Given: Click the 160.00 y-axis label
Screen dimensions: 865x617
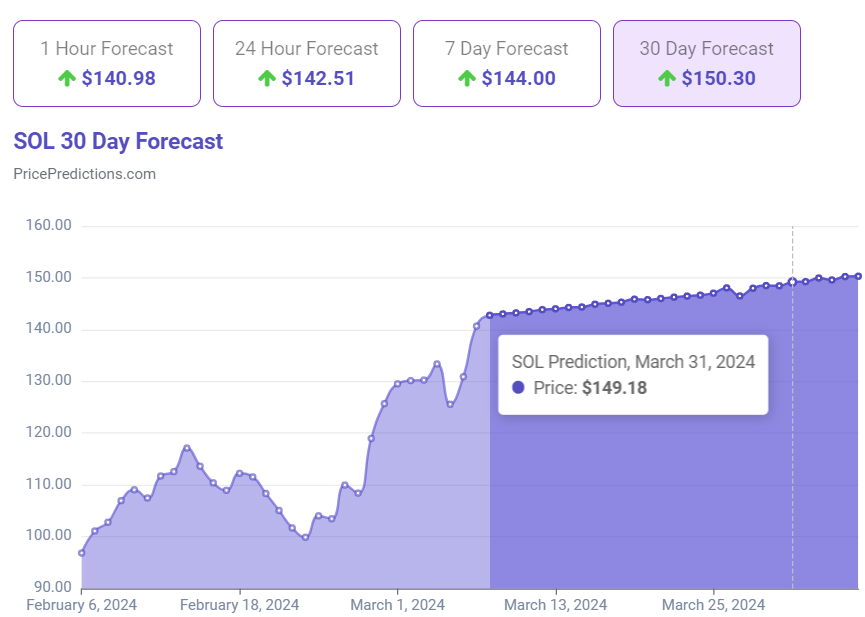Looking at the screenshot, I should [x=49, y=226].
